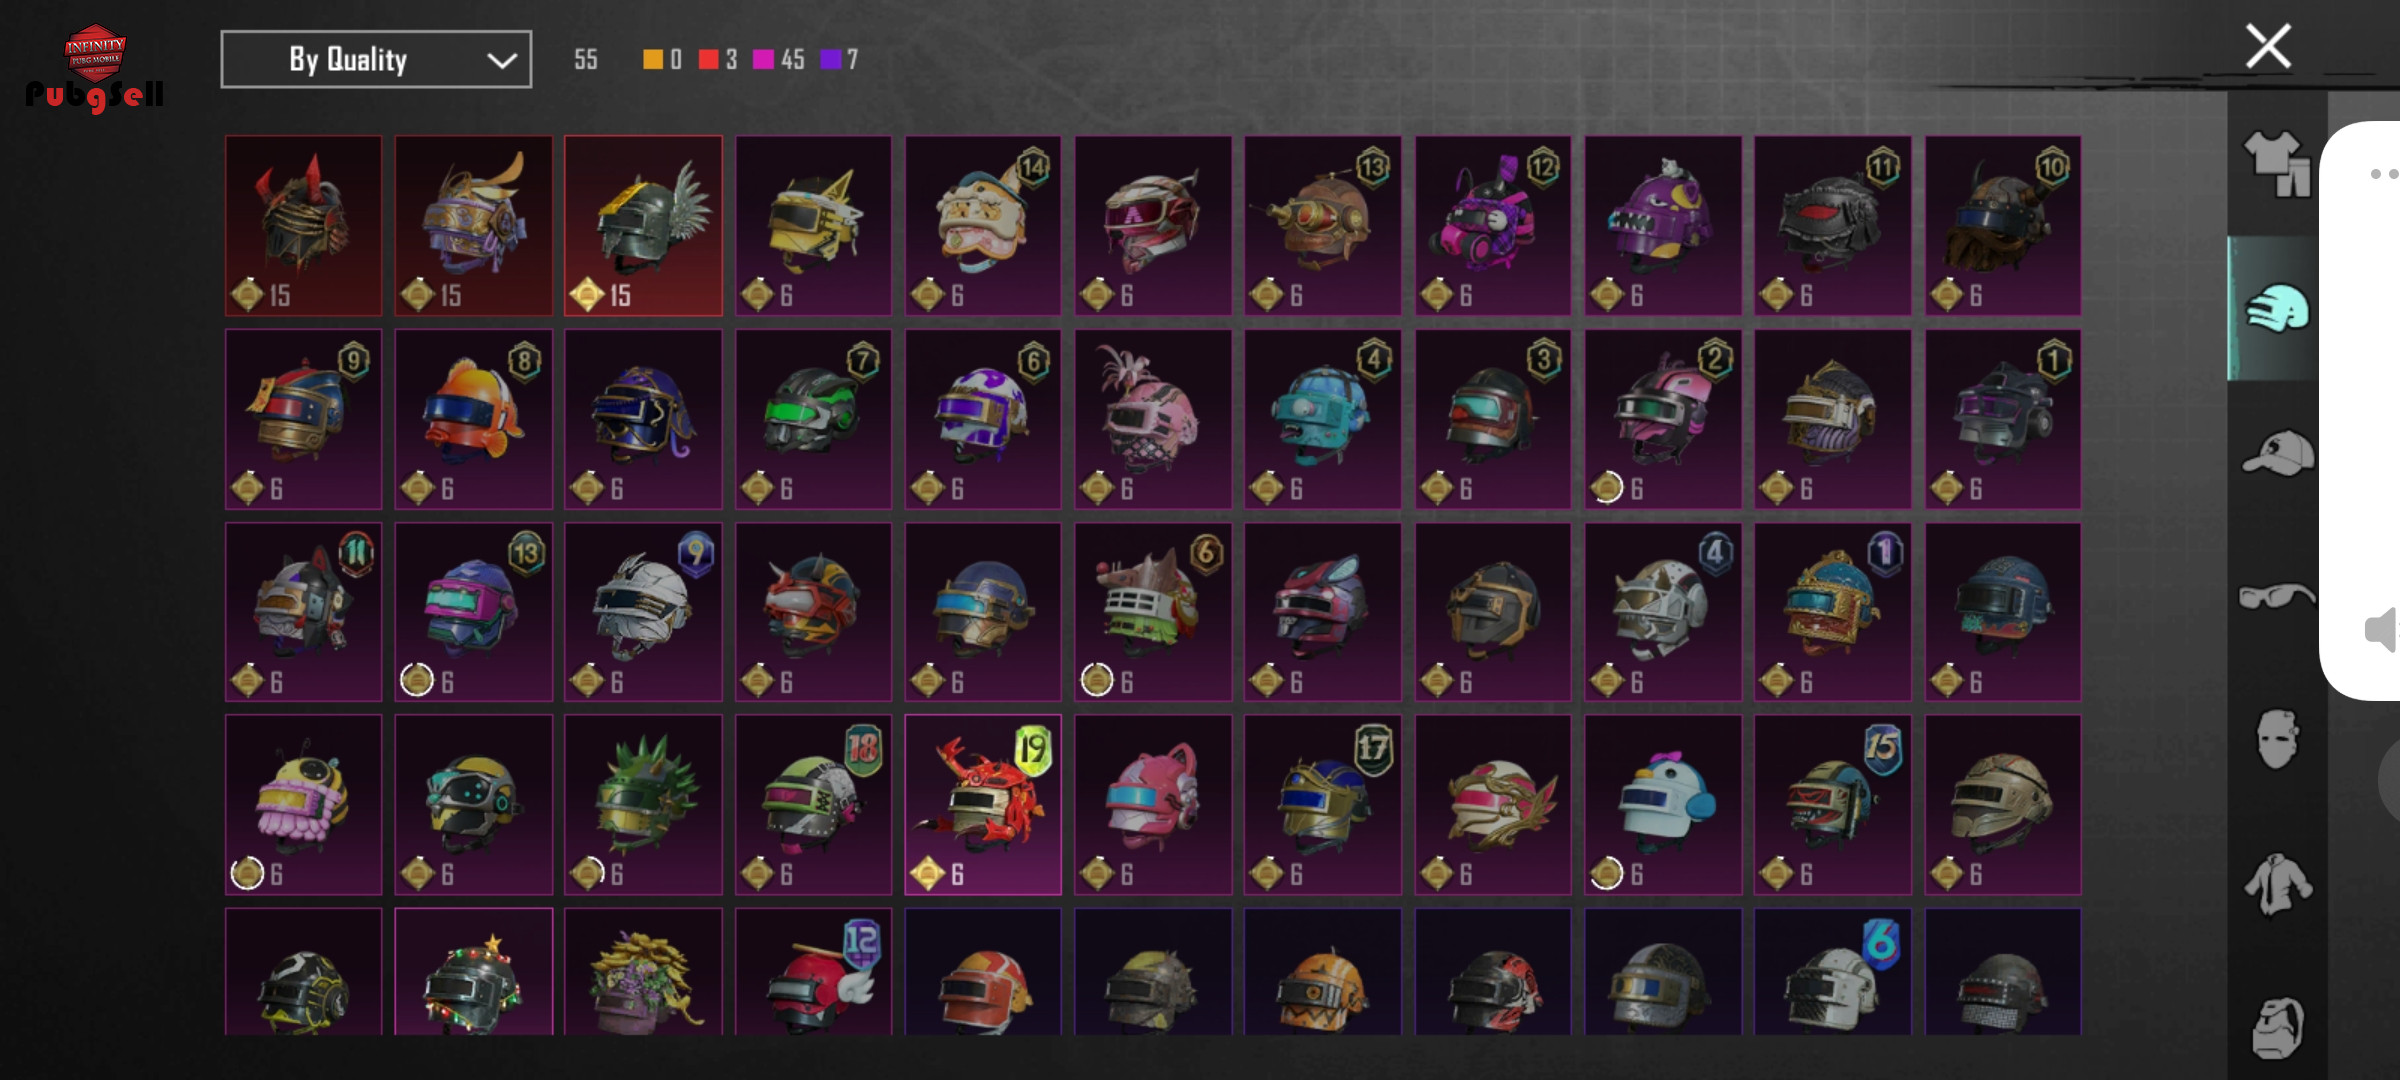Select the yellow bee helmet skin
This screenshot has width=2400, height=1080.
pyautogui.click(x=304, y=804)
